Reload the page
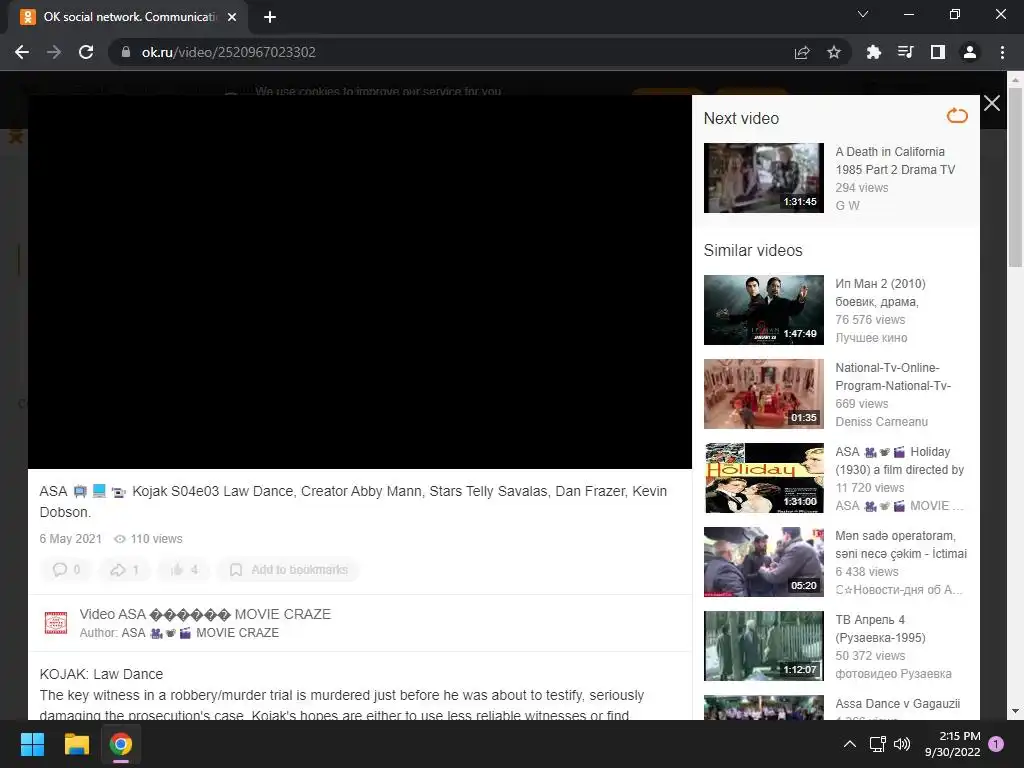The height and width of the screenshot is (768, 1024). point(86,52)
